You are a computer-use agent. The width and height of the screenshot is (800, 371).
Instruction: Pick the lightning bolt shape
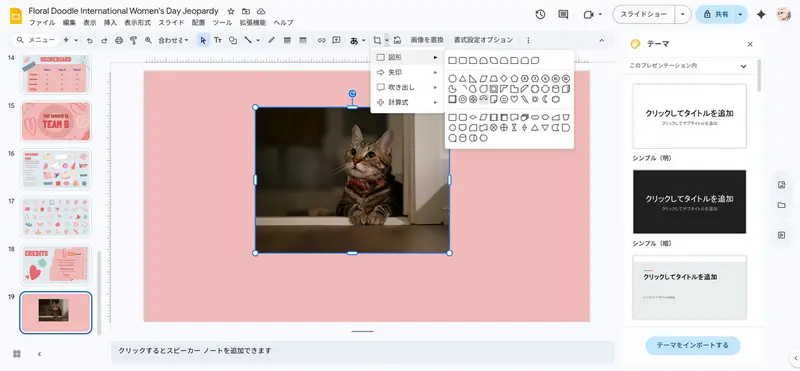click(x=525, y=100)
